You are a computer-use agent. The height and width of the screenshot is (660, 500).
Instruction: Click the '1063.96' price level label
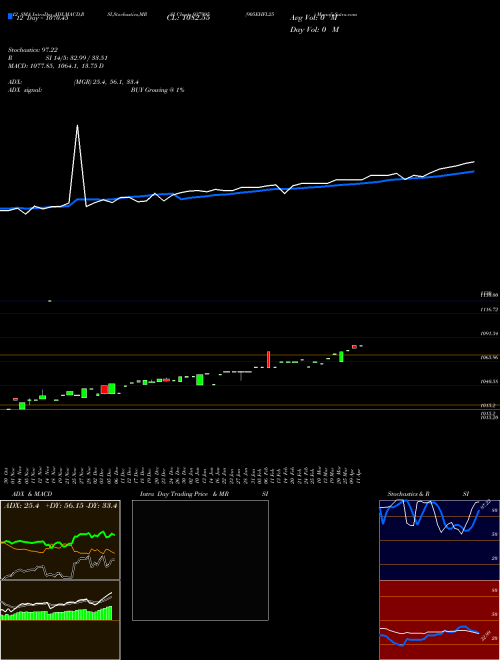coord(489,357)
